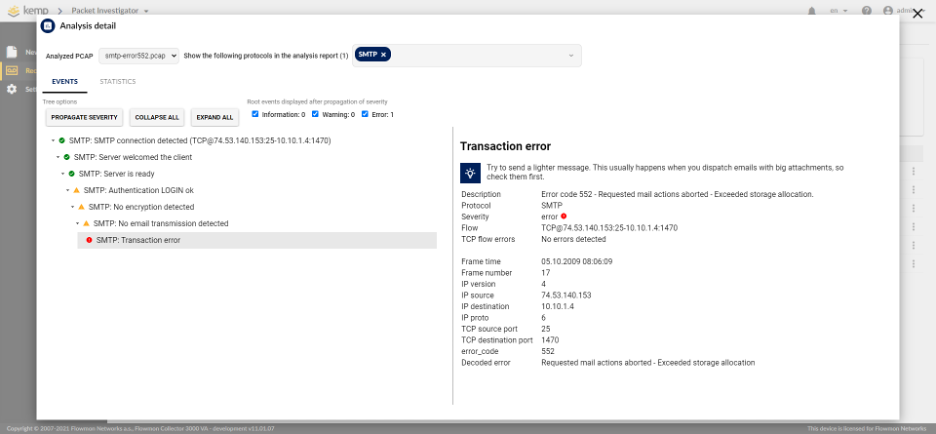Click the admin user avatar icon

click(888, 11)
